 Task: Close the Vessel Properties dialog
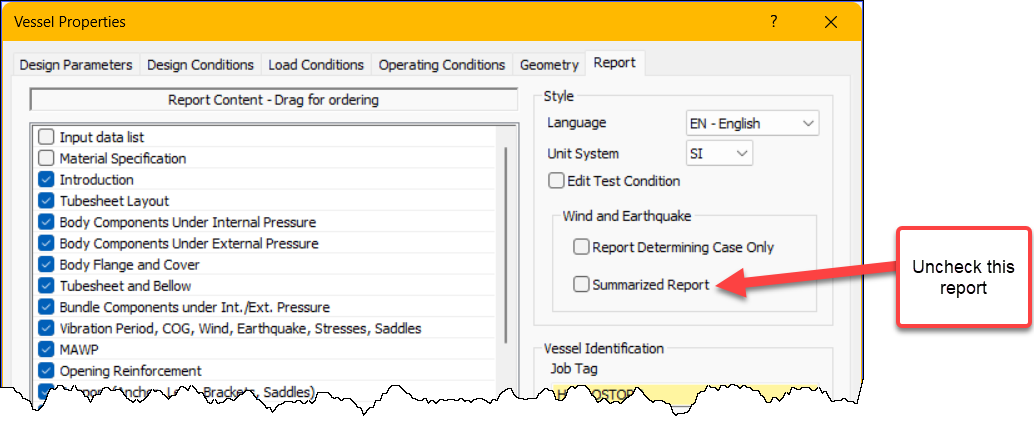click(x=831, y=22)
